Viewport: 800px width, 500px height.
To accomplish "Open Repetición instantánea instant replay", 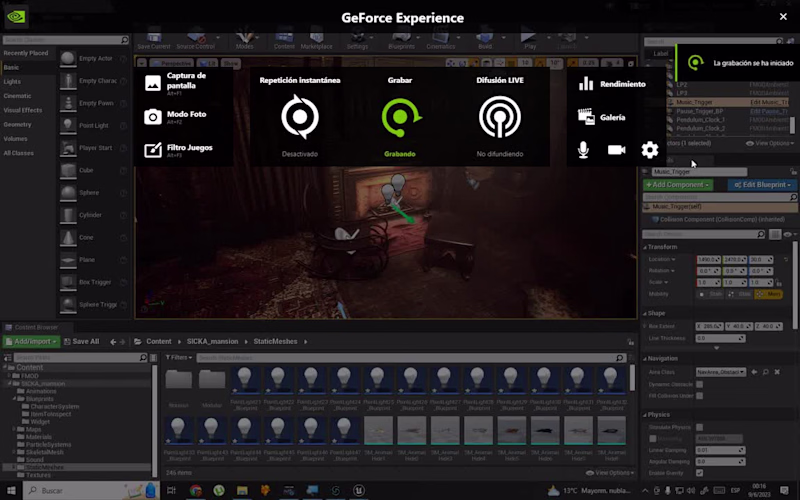I will coord(300,117).
